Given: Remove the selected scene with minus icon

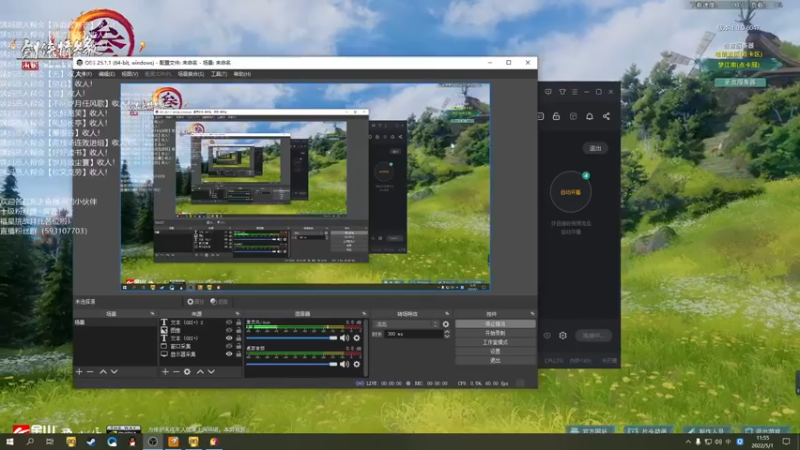Looking at the screenshot, I should (90, 372).
